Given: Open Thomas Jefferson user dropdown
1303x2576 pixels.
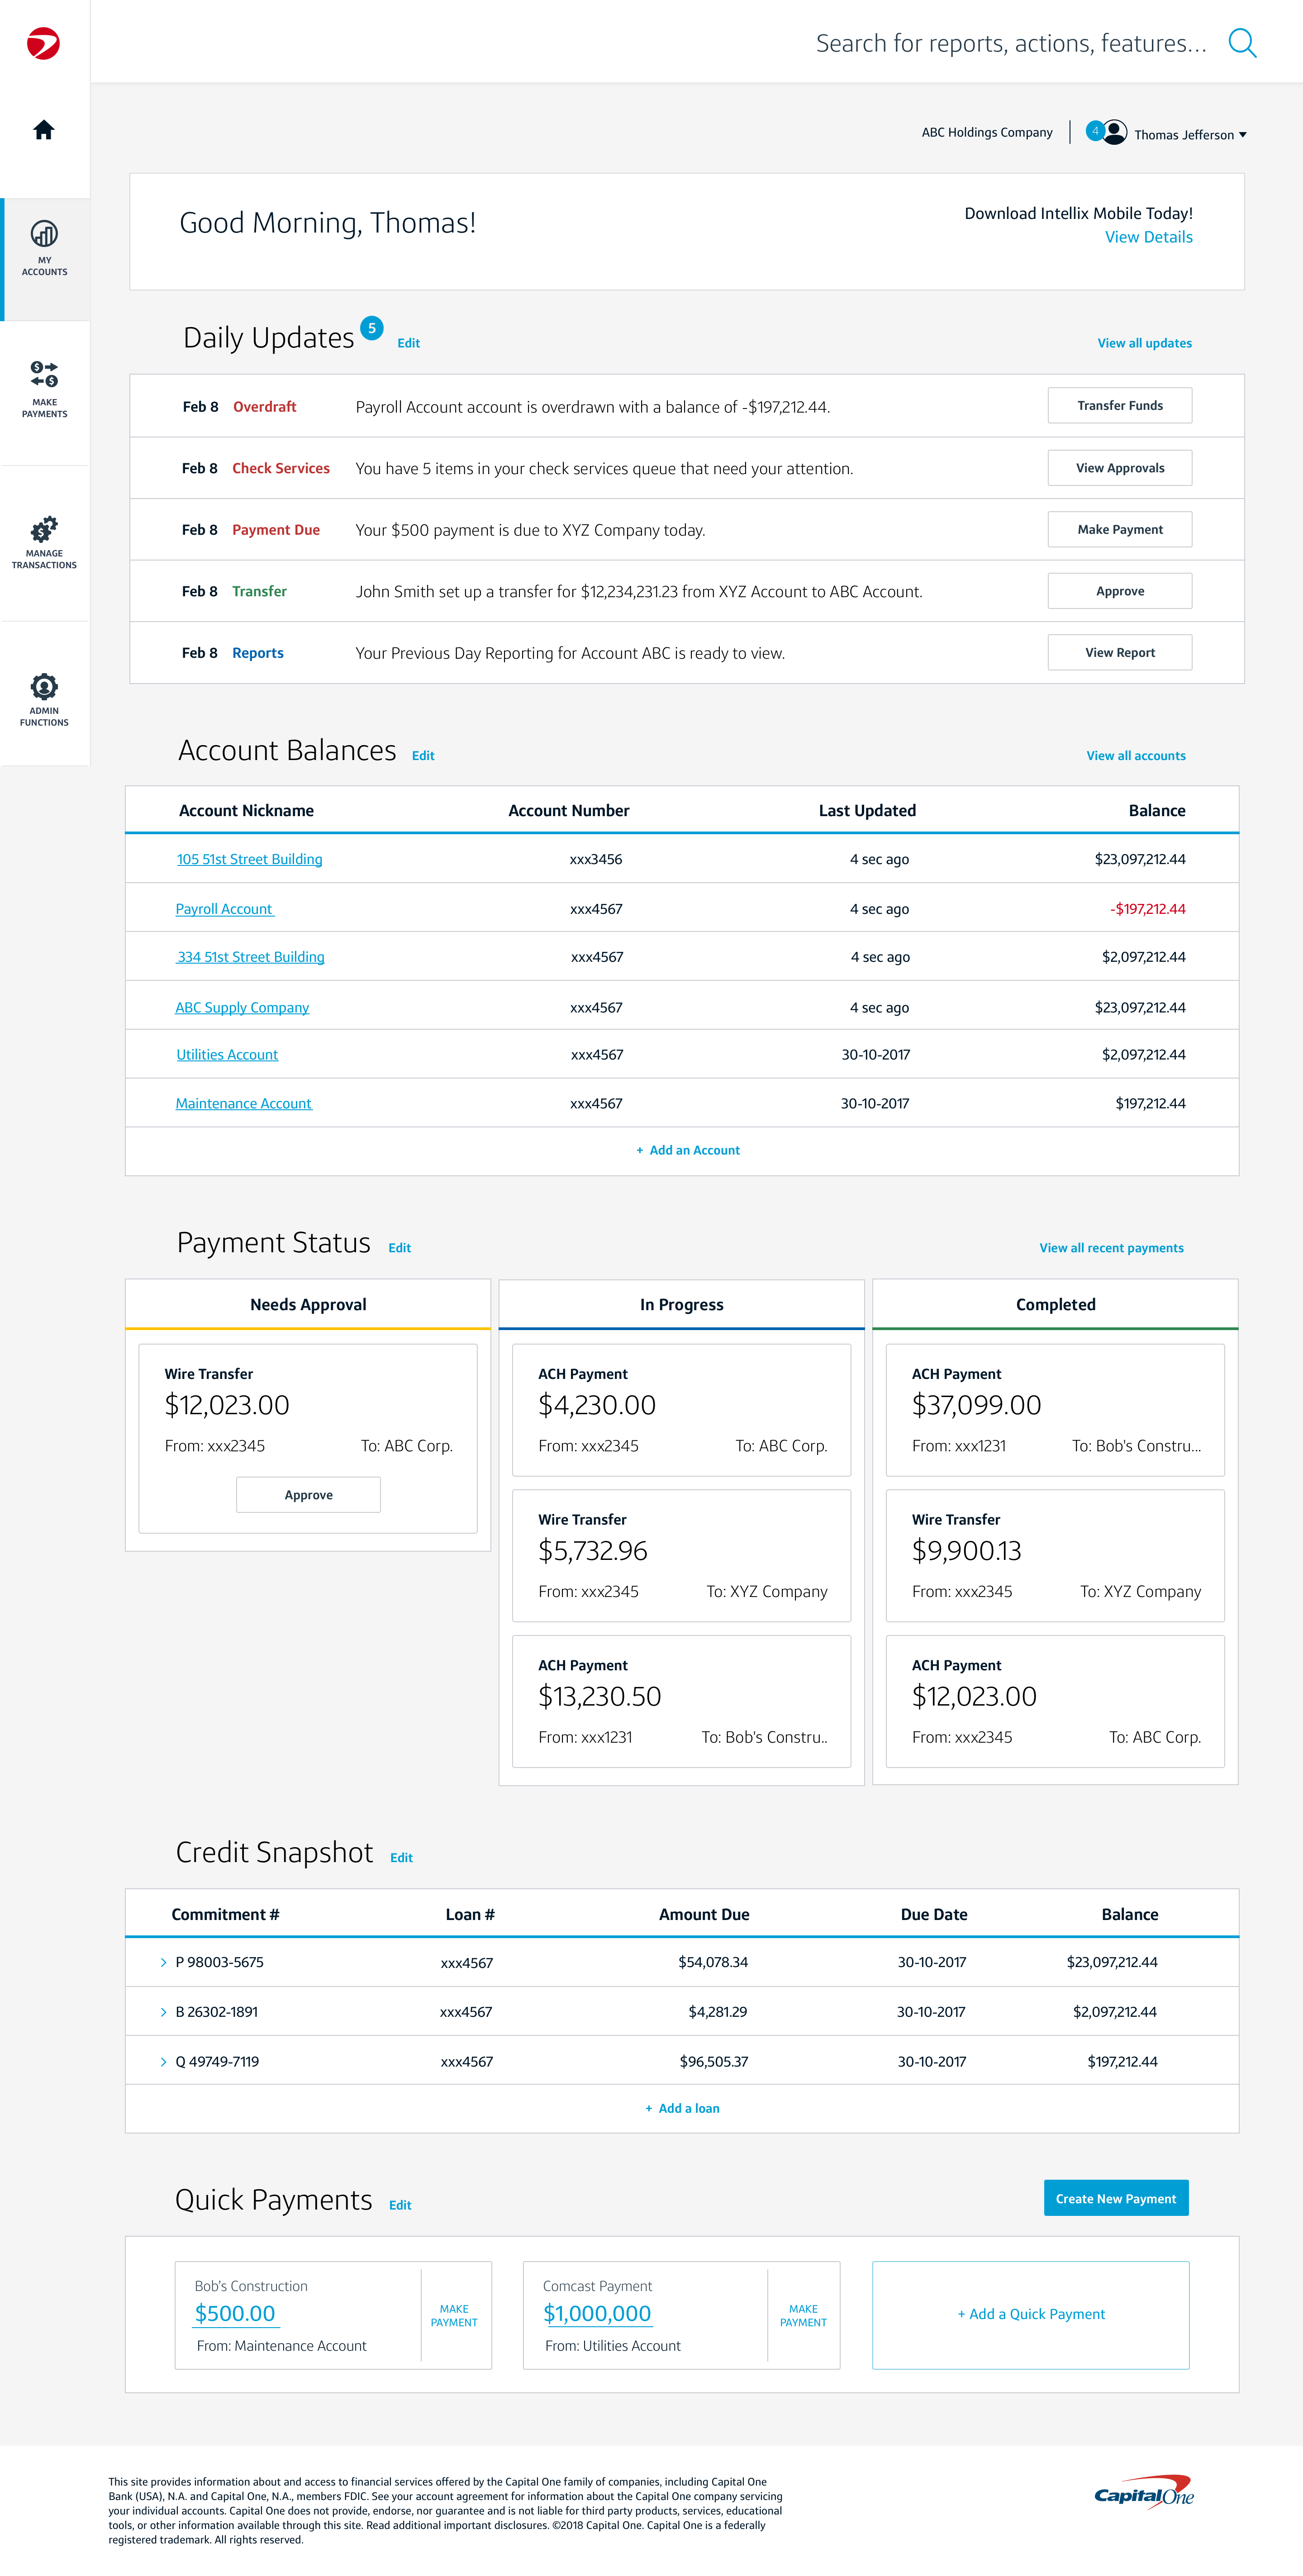Looking at the screenshot, I should tap(1190, 135).
